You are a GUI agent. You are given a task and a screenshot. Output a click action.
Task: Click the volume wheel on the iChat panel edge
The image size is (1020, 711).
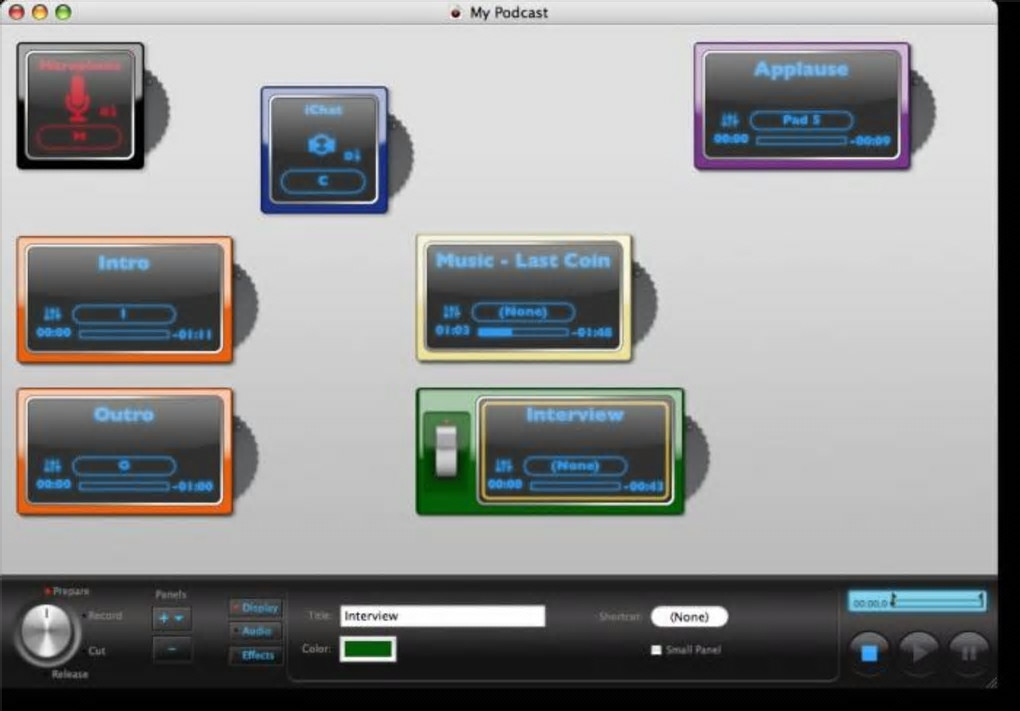tap(401, 154)
